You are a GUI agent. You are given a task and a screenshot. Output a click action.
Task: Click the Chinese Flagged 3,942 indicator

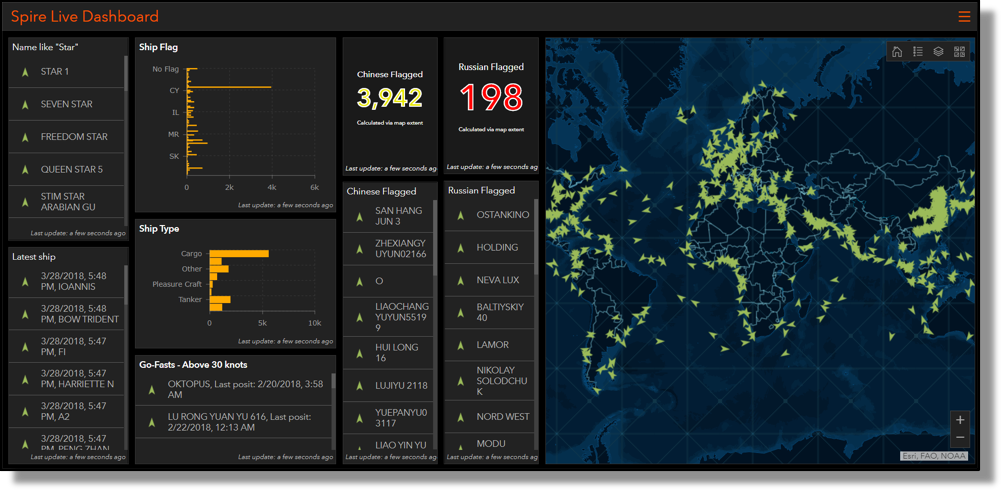tap(390, 98)
